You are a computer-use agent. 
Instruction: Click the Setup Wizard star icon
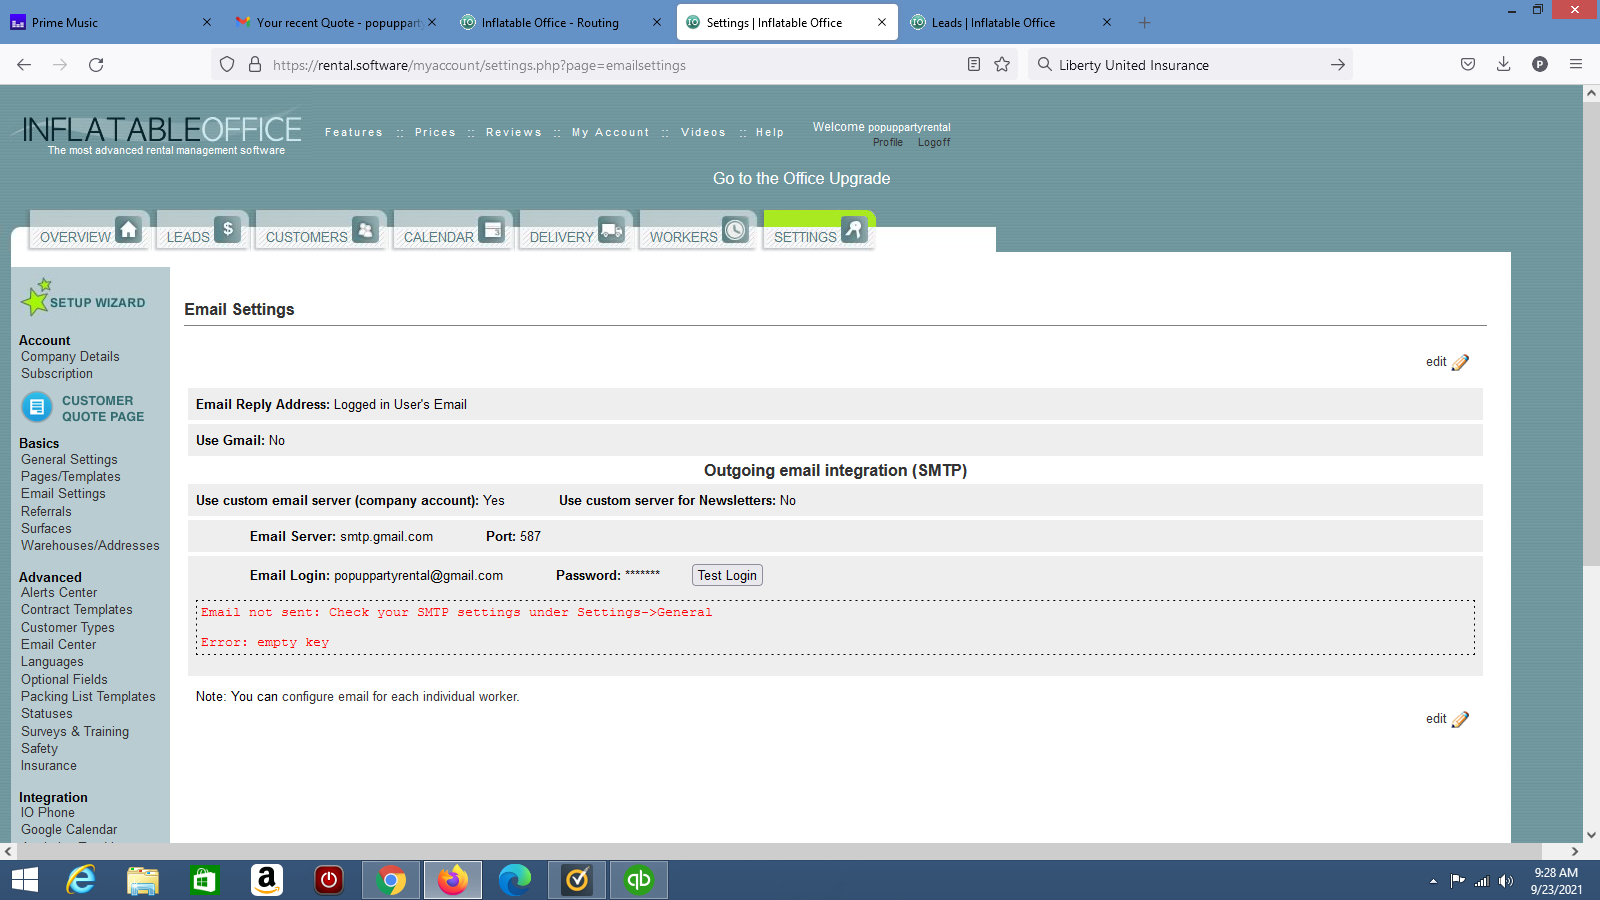point(37,297)
